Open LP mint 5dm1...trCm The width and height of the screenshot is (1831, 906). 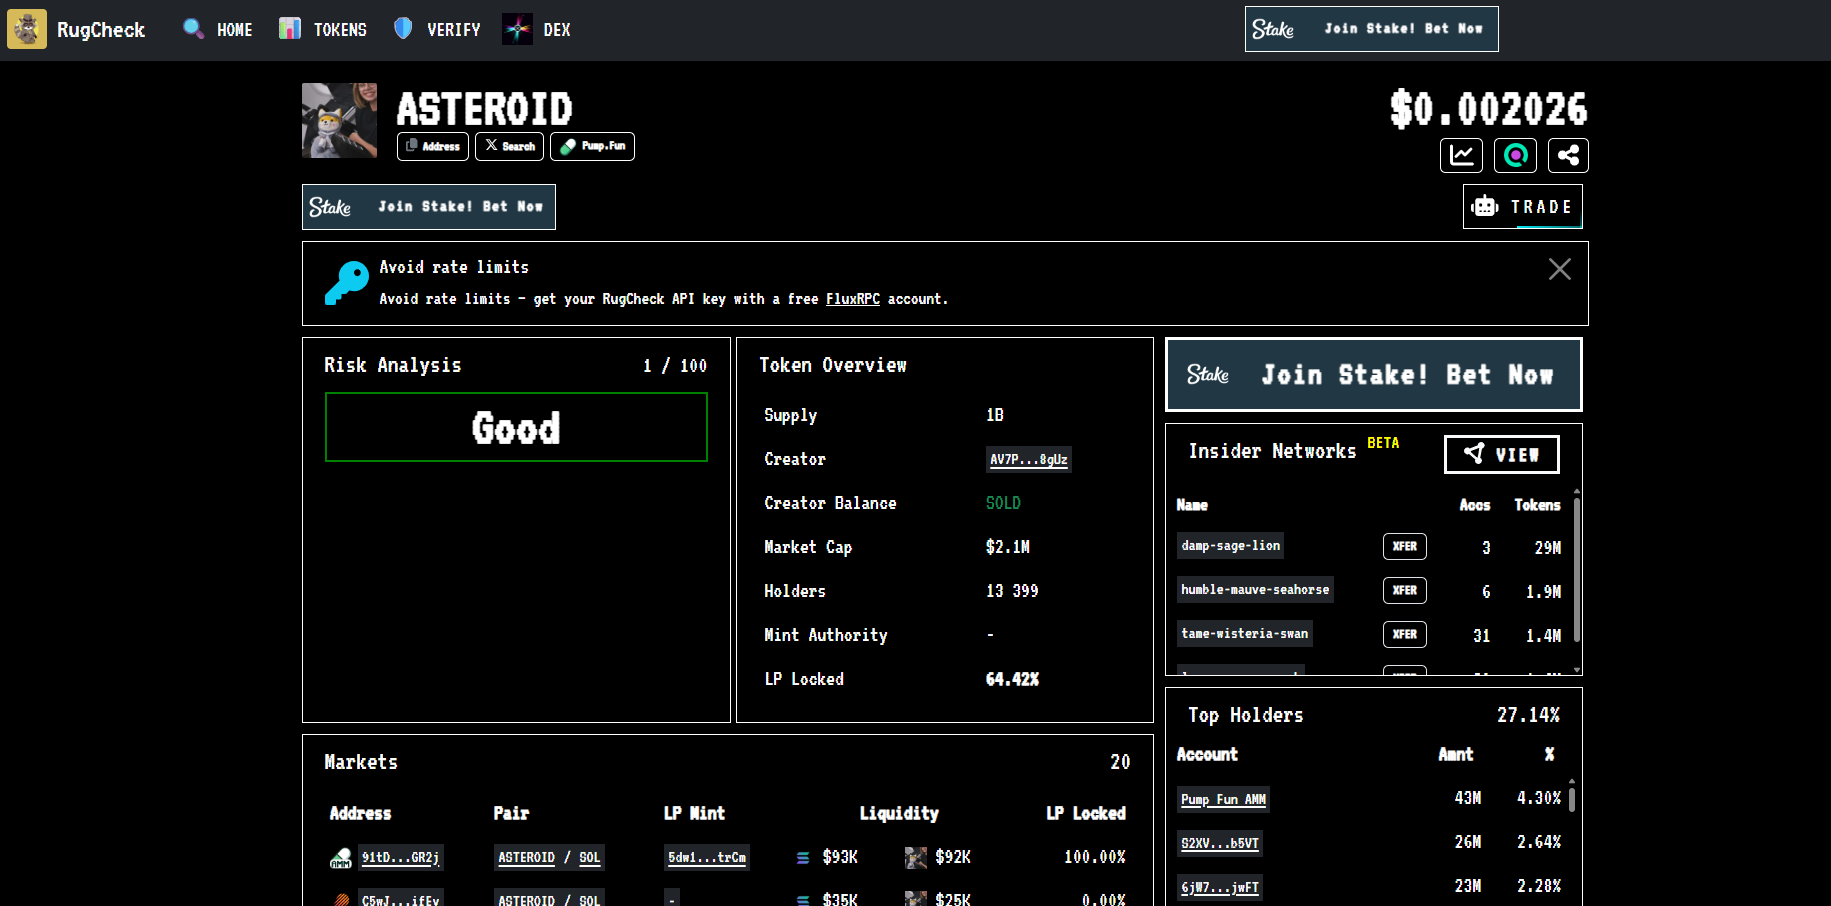pyautogui.click(x=707, y=858)
